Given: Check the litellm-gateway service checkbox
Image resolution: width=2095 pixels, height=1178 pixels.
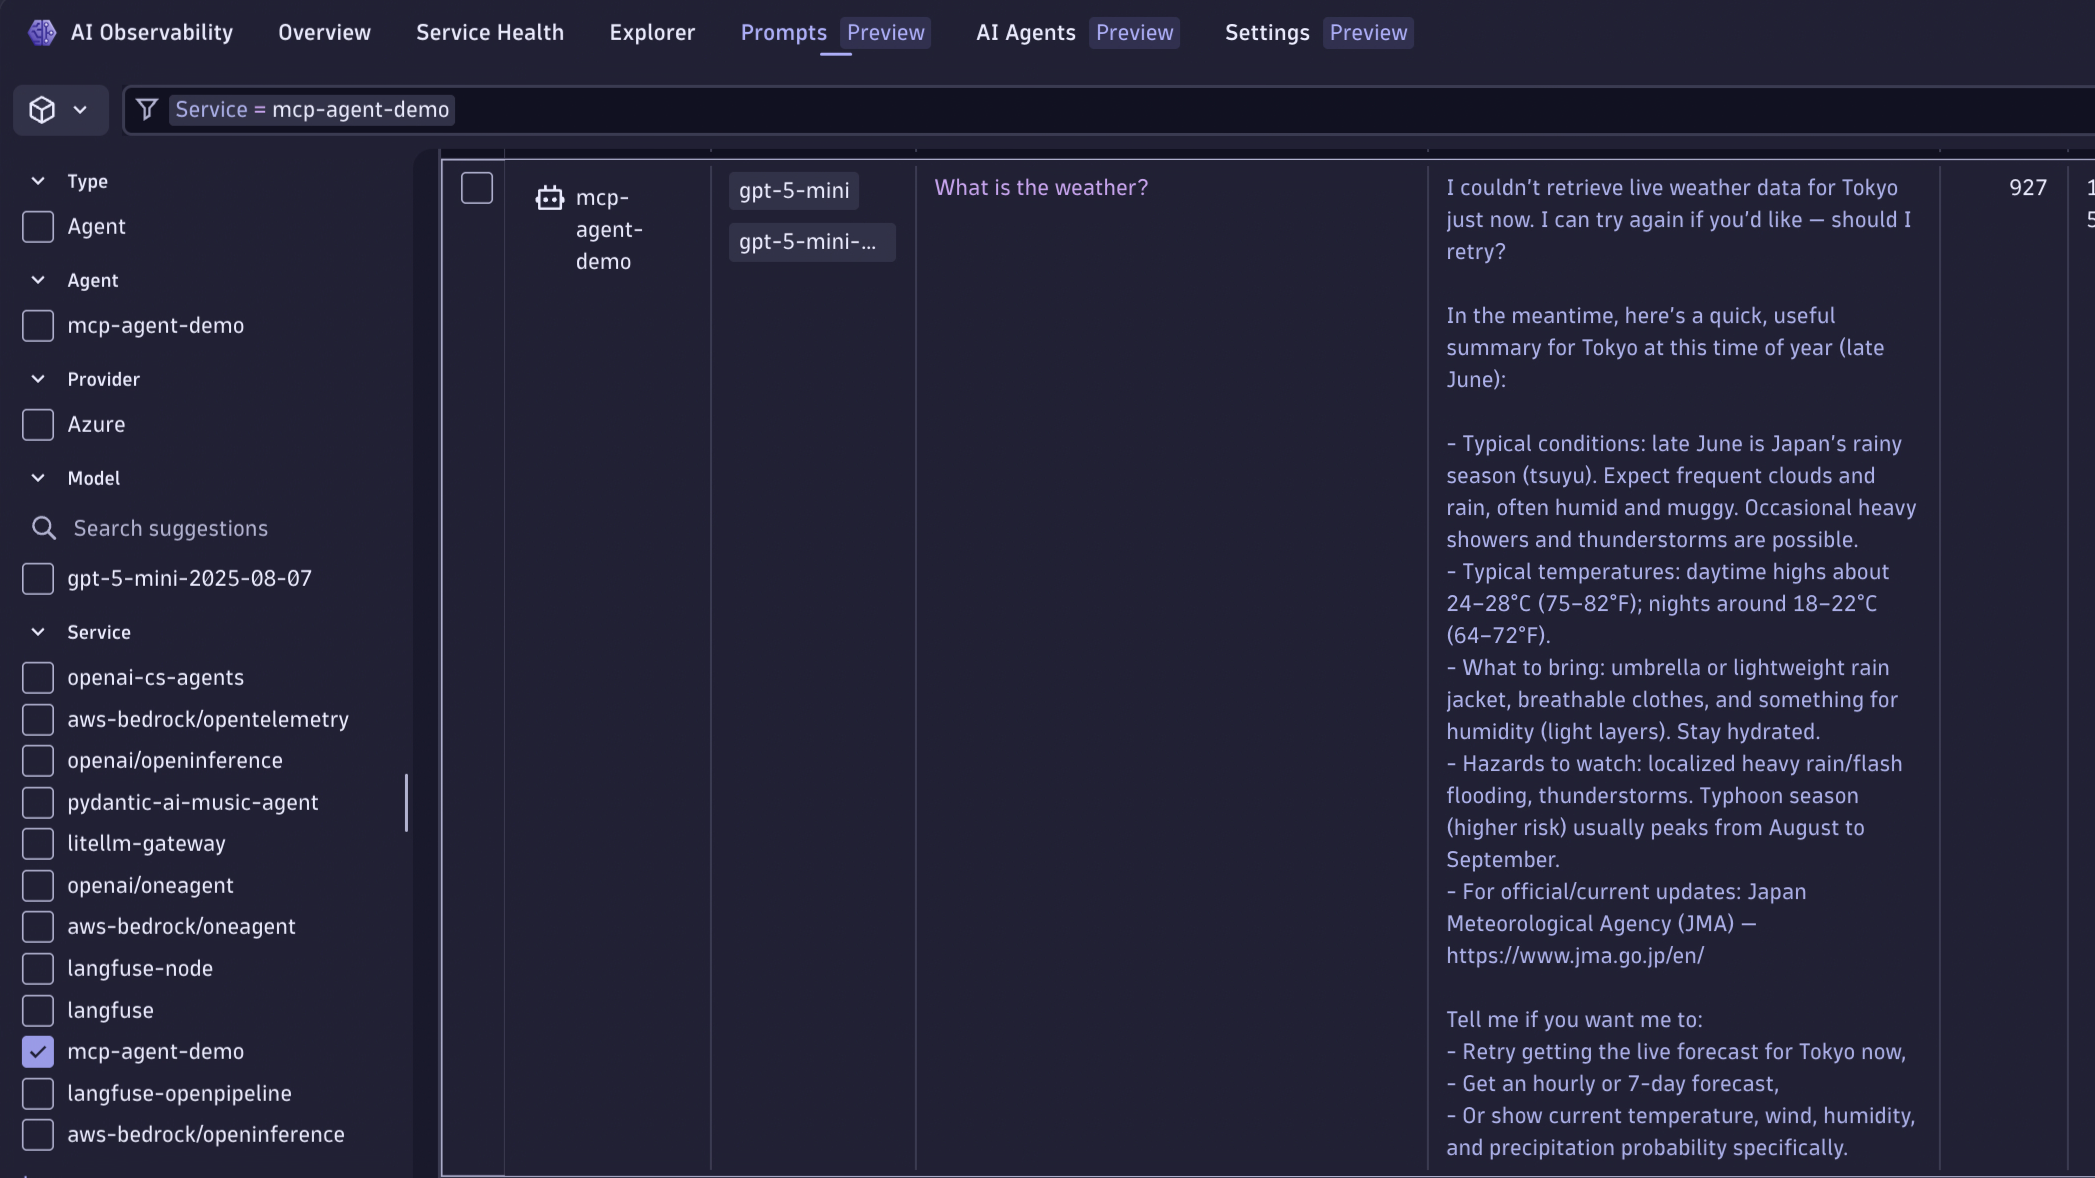Looking at the screenshot, I should [38, 844].
